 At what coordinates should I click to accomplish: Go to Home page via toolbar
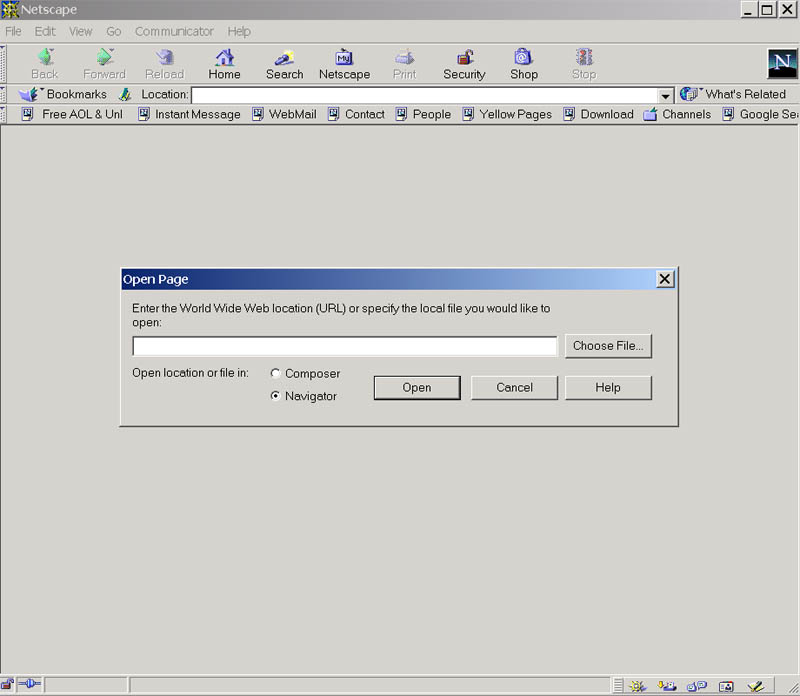(x=224, y=64)
